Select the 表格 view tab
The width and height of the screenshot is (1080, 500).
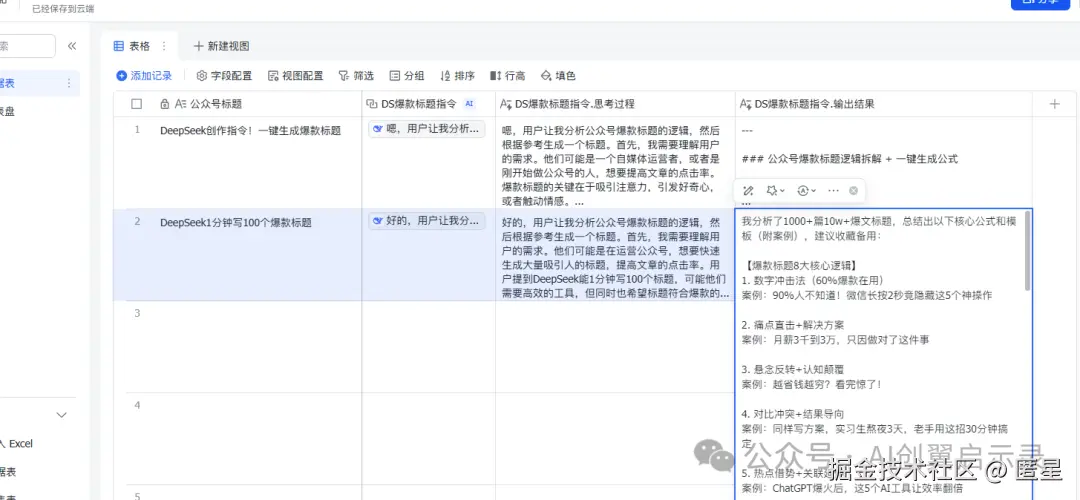click(132, 46)
